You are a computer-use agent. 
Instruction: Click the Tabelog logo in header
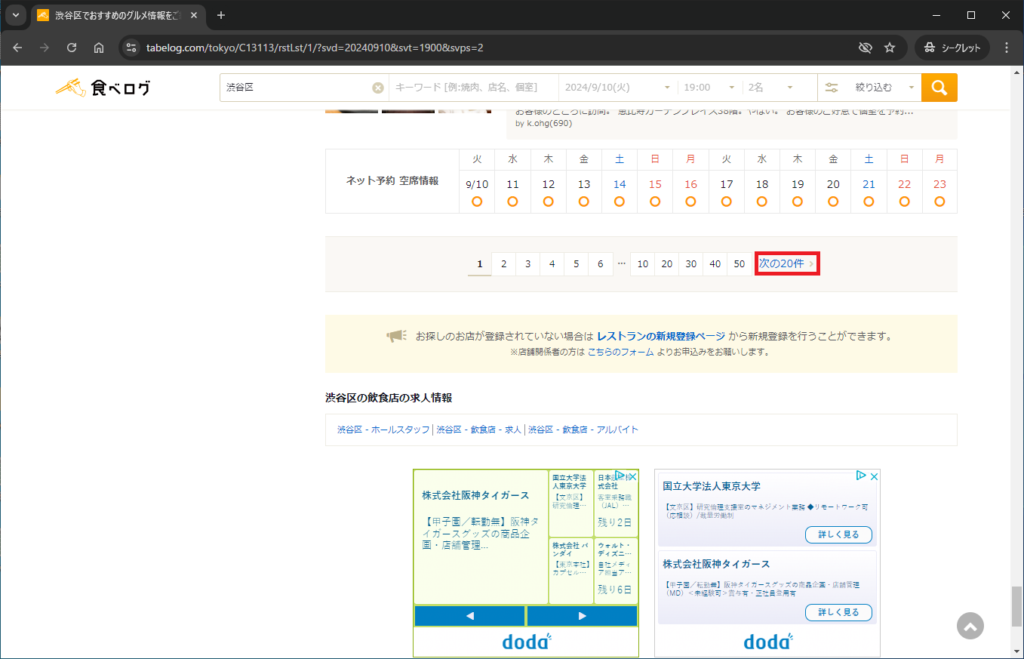coord(104,88)
